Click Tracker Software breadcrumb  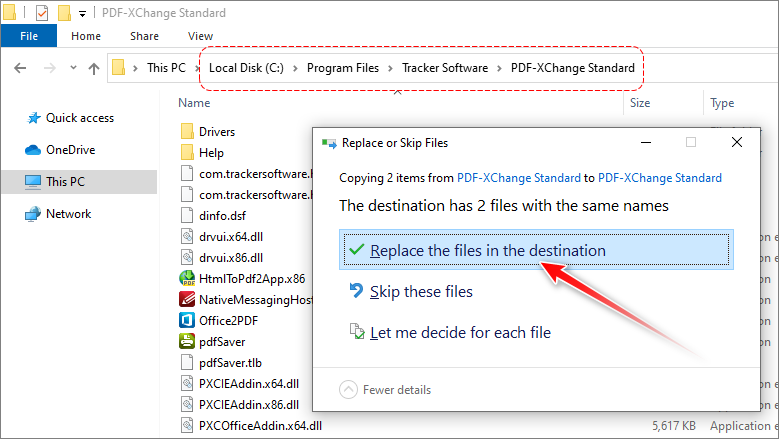pyautogui.click(x=445, y=68)
